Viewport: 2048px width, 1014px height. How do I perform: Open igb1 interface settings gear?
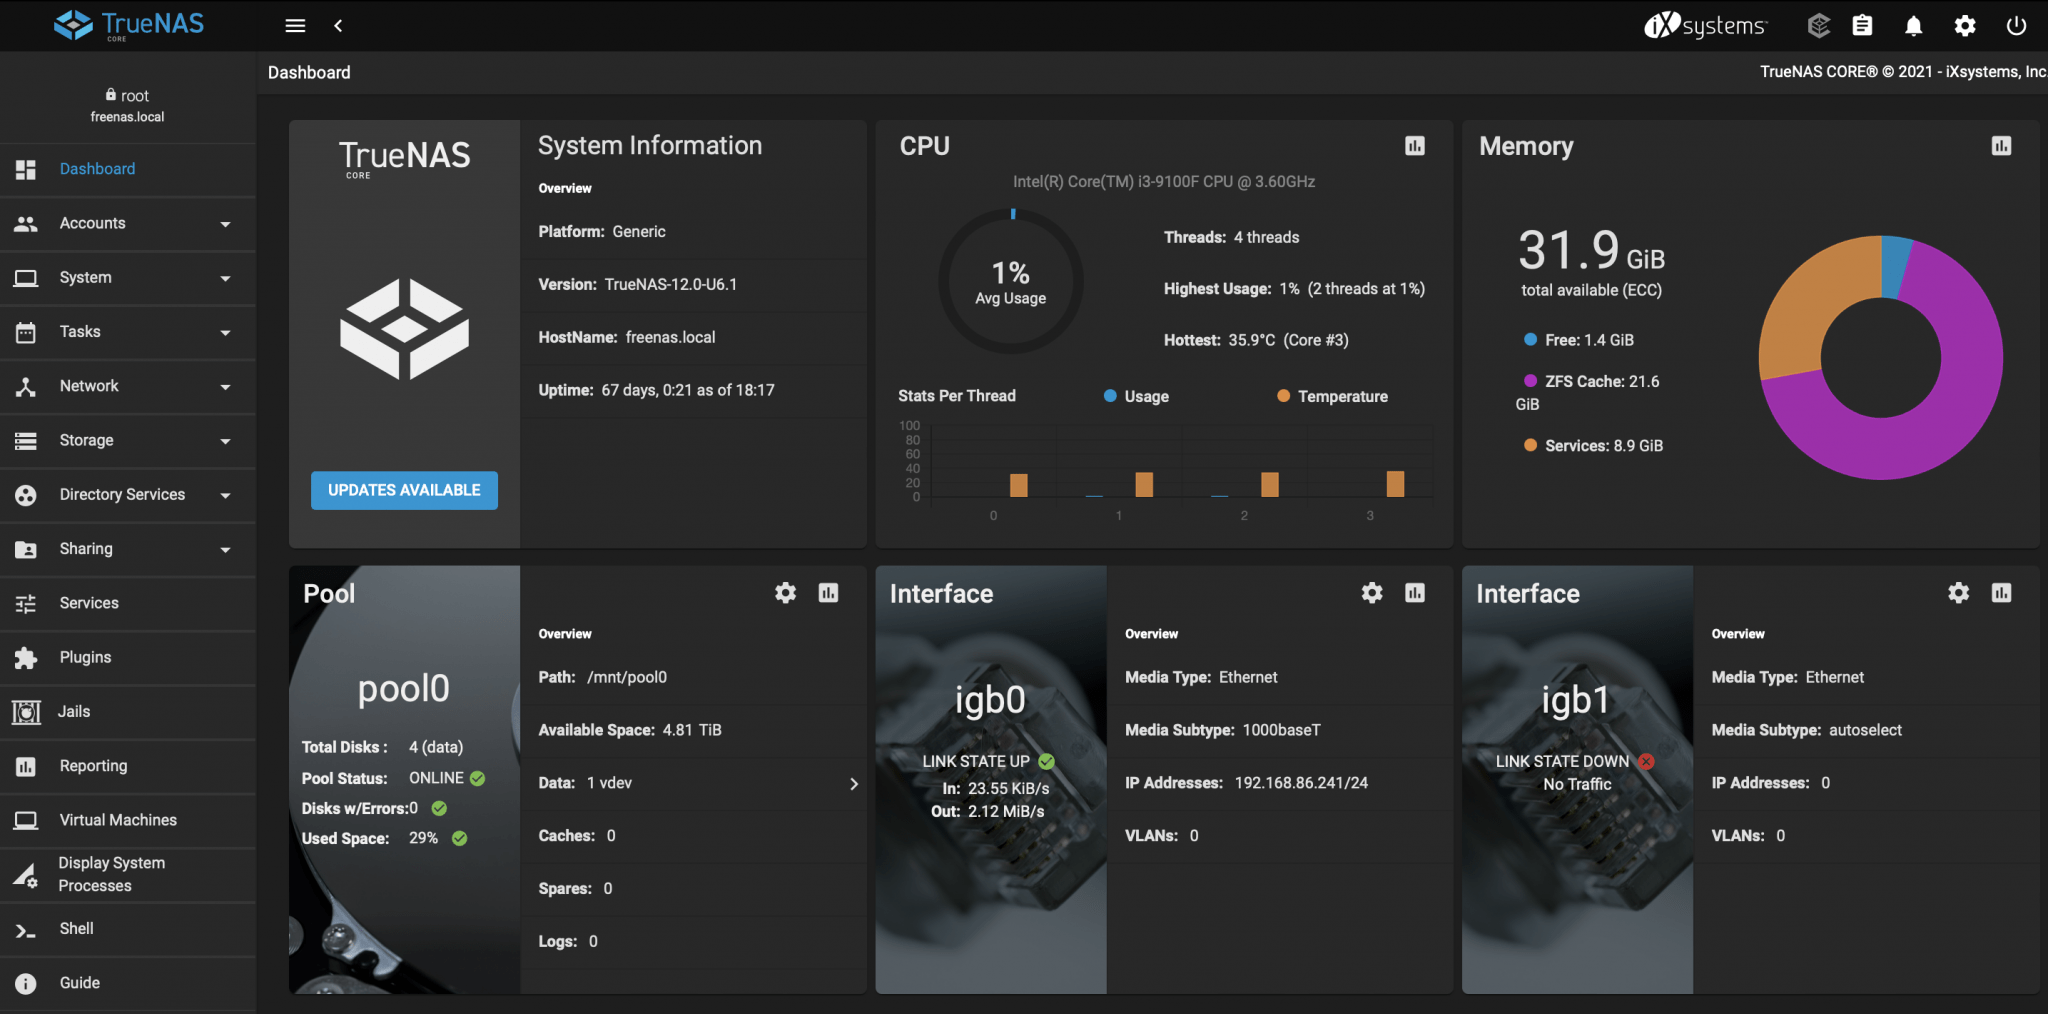coord(1959,593)
